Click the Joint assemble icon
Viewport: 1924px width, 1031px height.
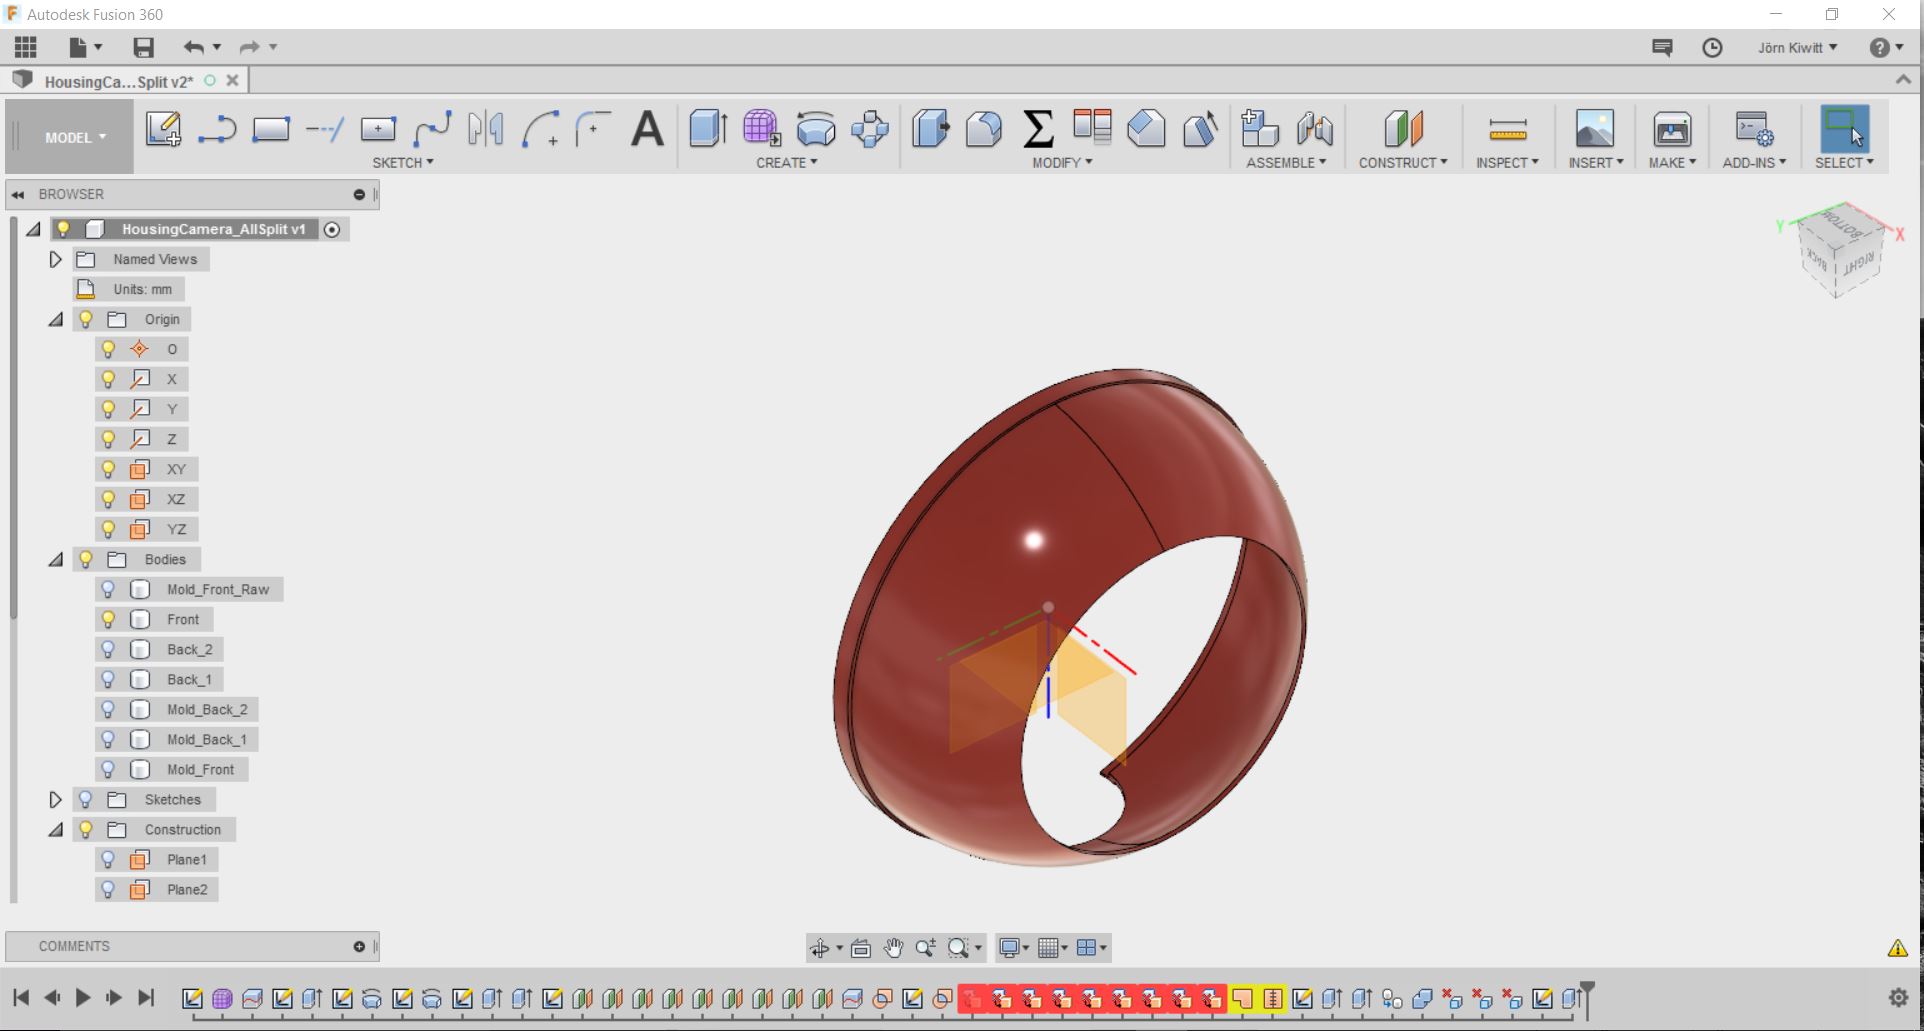point(1314,129)
